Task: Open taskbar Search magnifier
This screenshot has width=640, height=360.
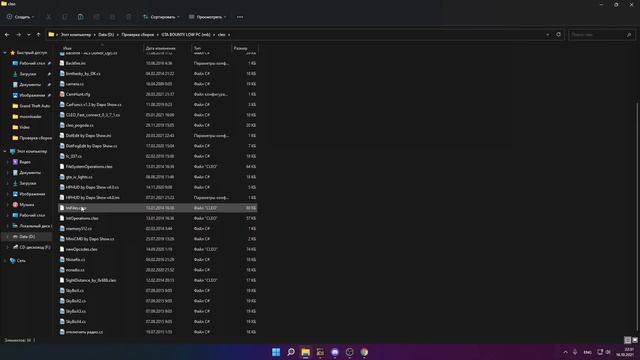Action: click(x=291, y=352)
